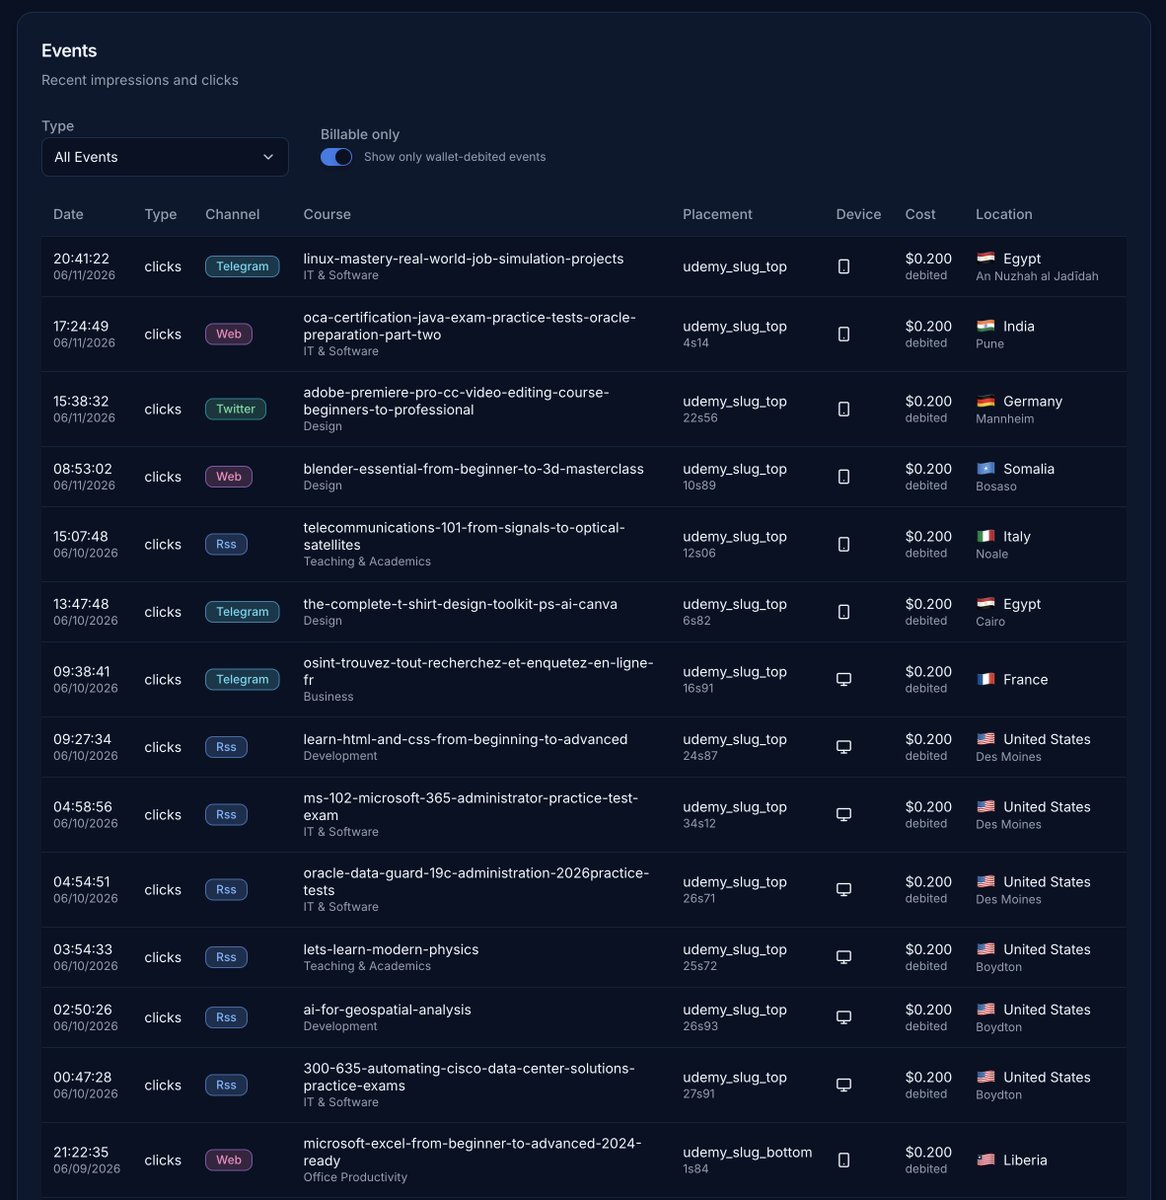
Task: Click Show only wallet-debited events label
Action: click(455, 157)
